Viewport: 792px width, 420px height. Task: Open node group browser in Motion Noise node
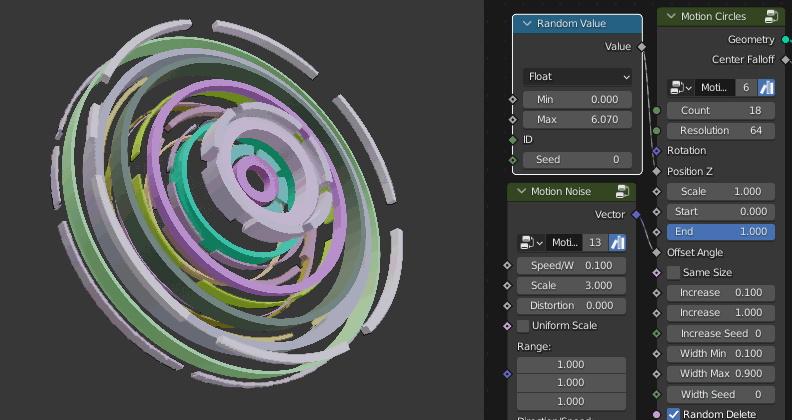(x=531, y=243)
